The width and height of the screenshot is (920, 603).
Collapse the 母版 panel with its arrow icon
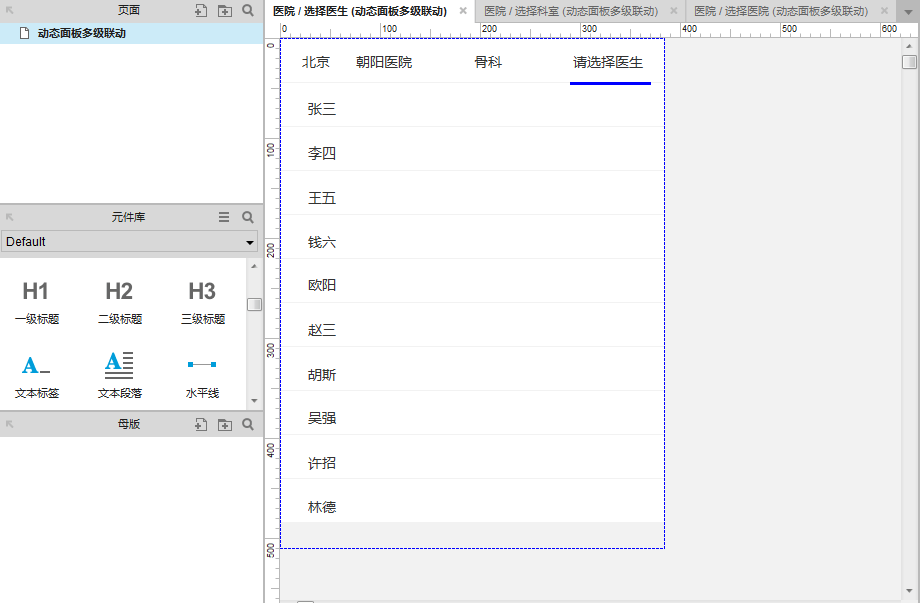pos(9,424)
